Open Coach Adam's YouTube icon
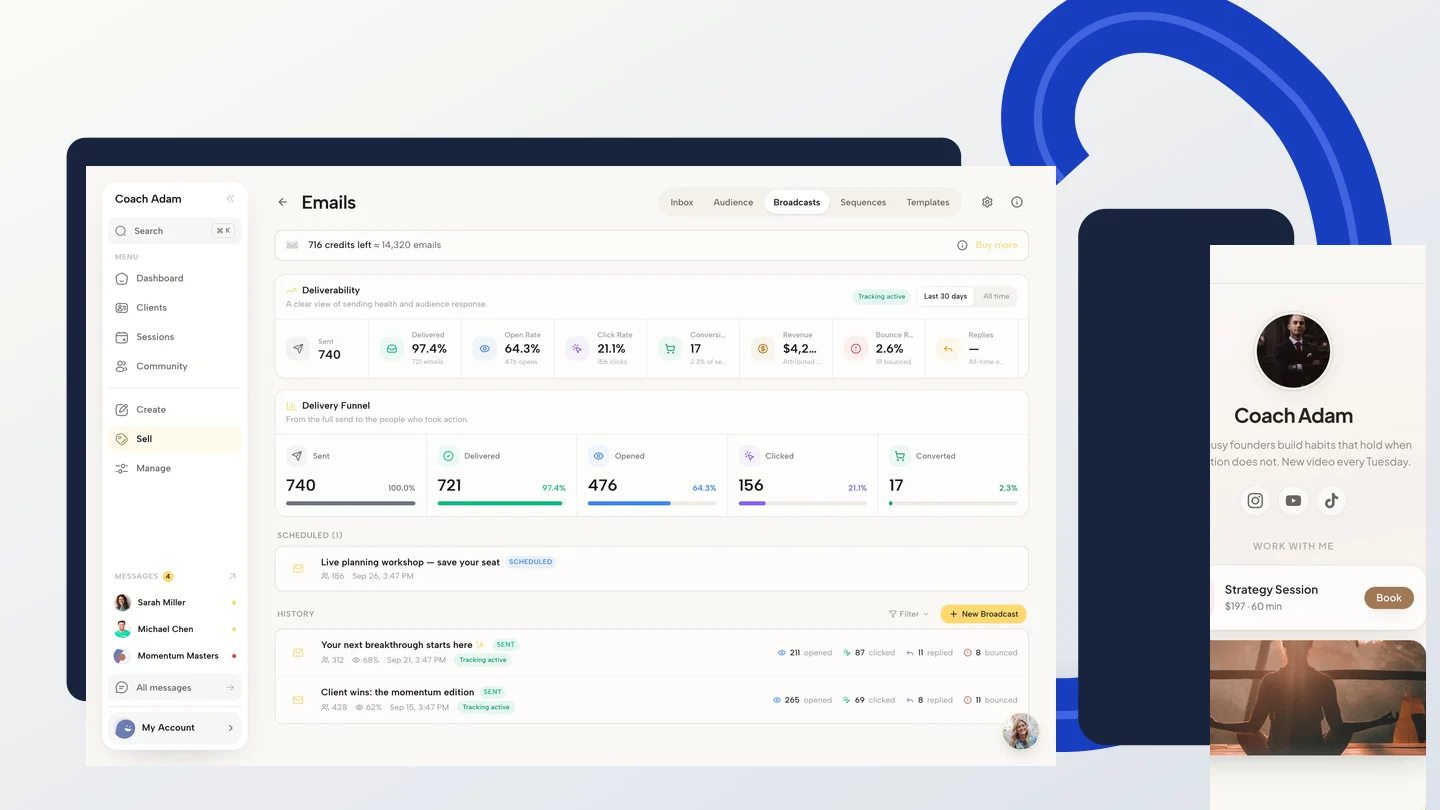1440x810 pixels. point(1293,501)
